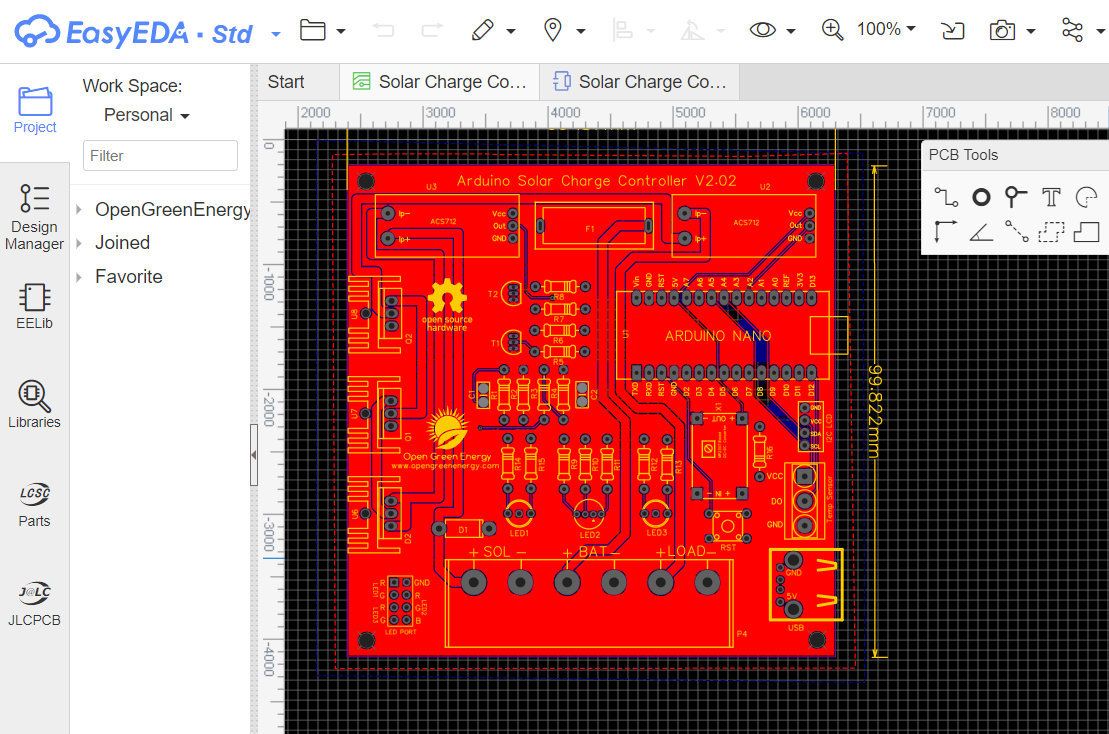Select the Arc tool in PCB Tools

1085,197
